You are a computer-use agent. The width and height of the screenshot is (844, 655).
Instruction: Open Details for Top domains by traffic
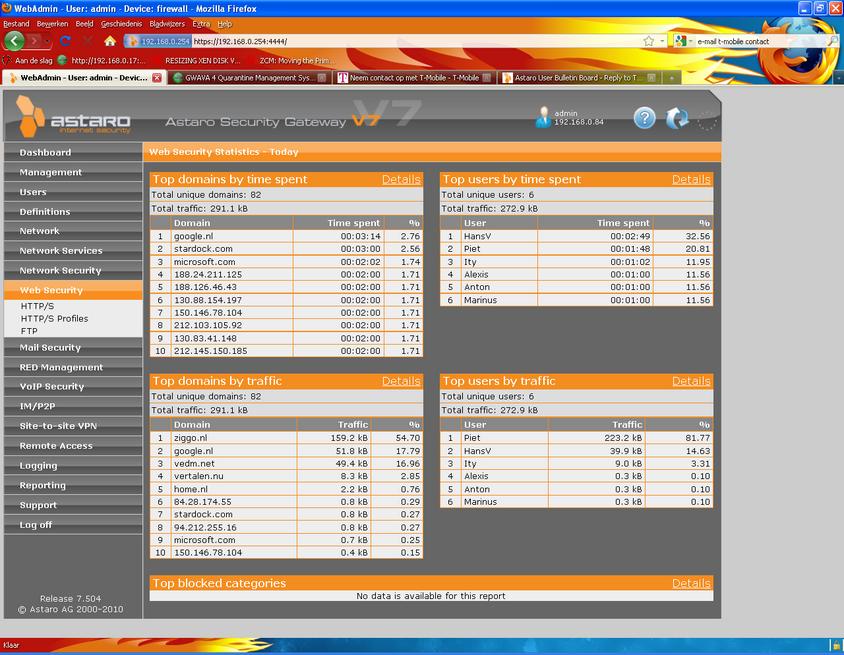[401, 381]
